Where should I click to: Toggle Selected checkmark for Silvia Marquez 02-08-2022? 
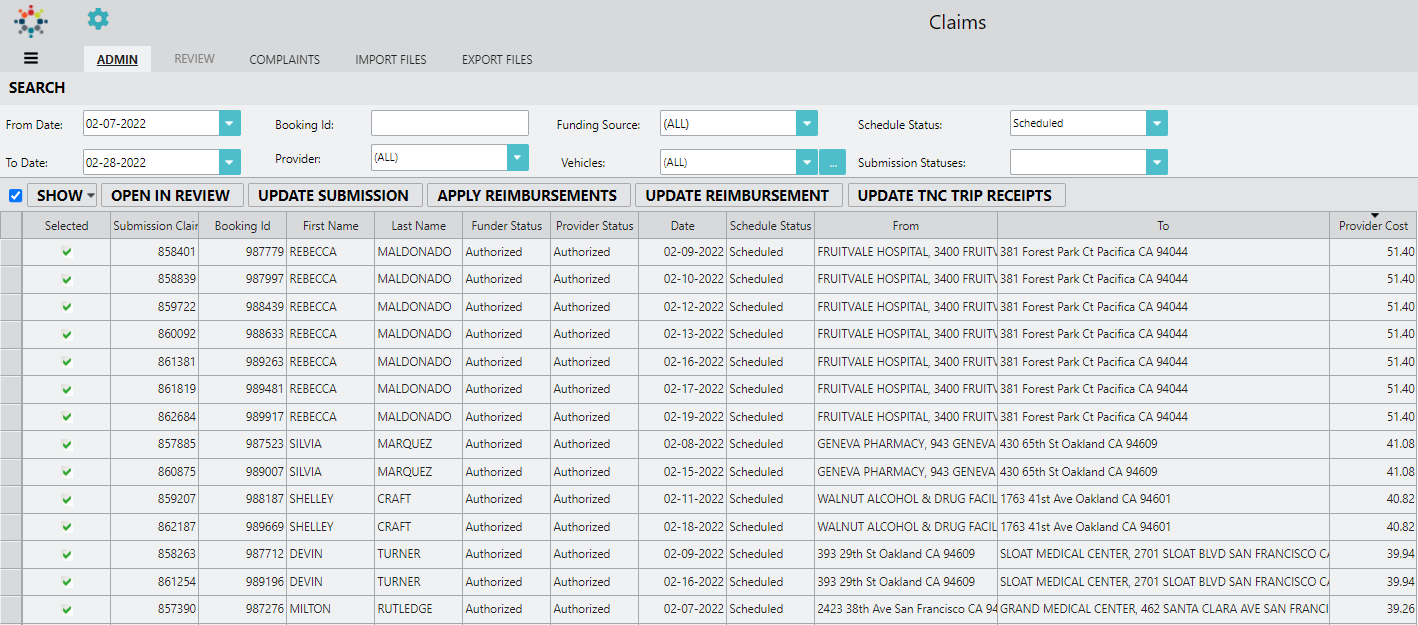pos(67,444)
